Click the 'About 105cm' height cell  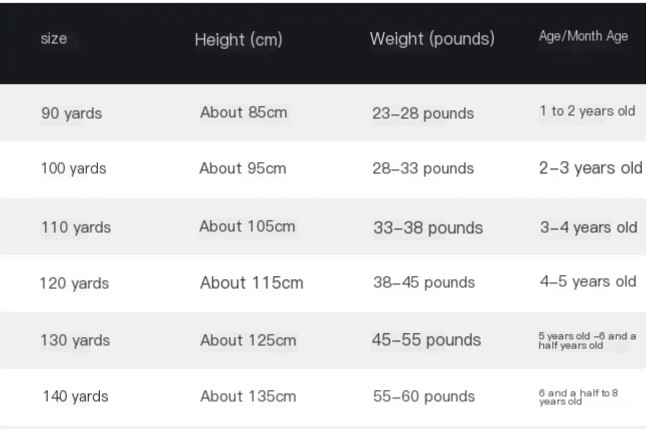pos(247,226)
